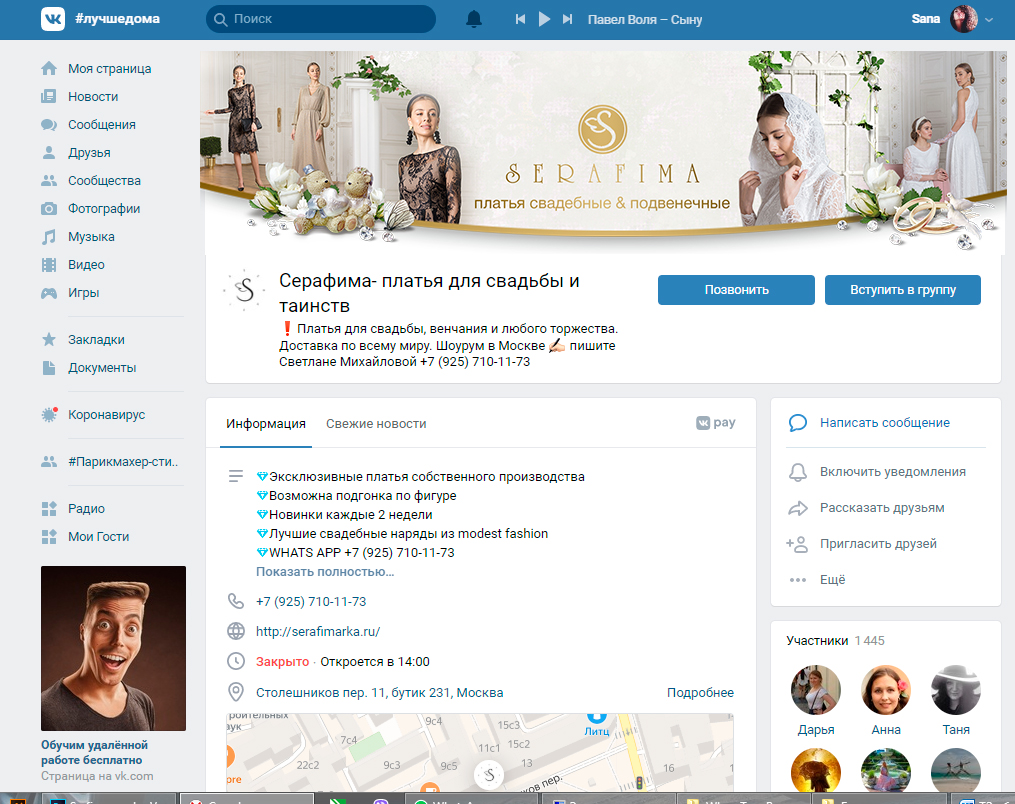
Task: Click the Serafima group avatar logo
Action: point(244,290)
